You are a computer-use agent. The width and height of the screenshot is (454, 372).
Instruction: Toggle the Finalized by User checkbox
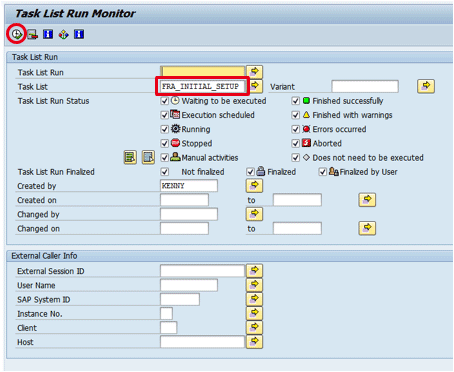coord(322,172)
